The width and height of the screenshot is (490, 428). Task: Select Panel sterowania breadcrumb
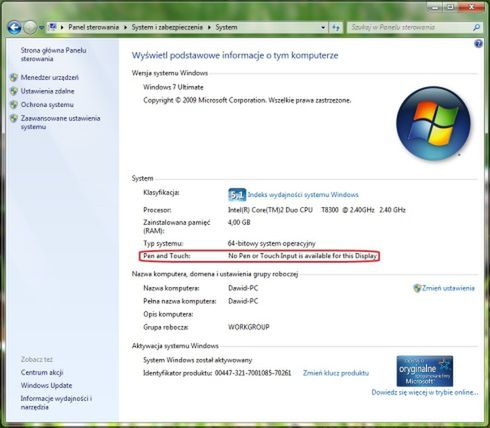94,27
